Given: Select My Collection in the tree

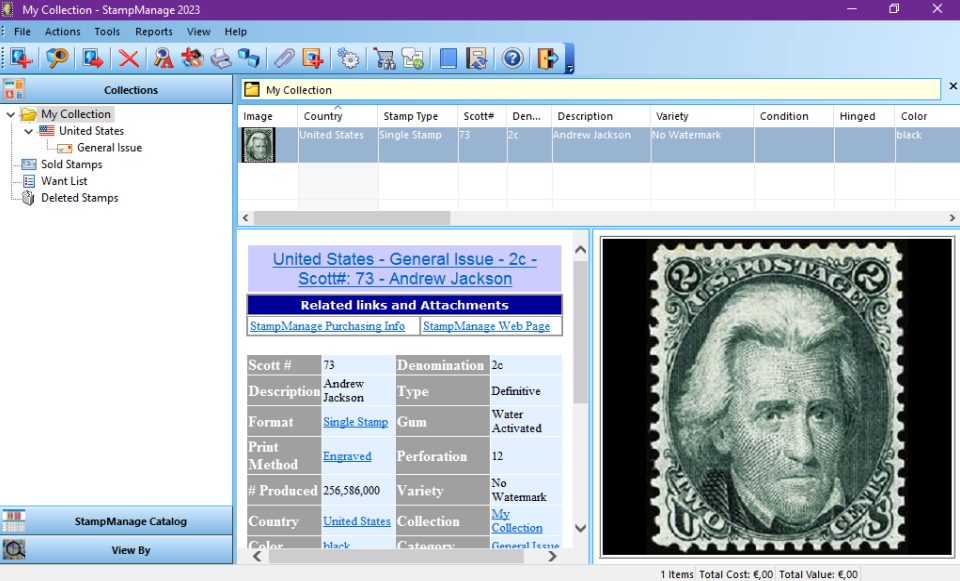Looking at the screenshot, I should click(76, 114).
